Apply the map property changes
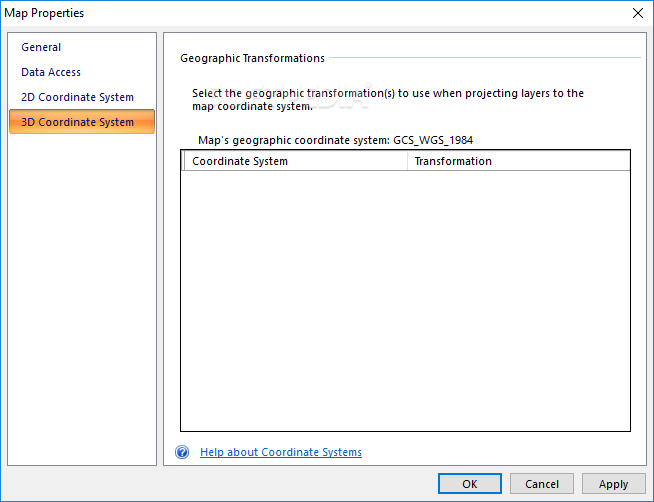 pyautogui.click(x=613, y=484)
